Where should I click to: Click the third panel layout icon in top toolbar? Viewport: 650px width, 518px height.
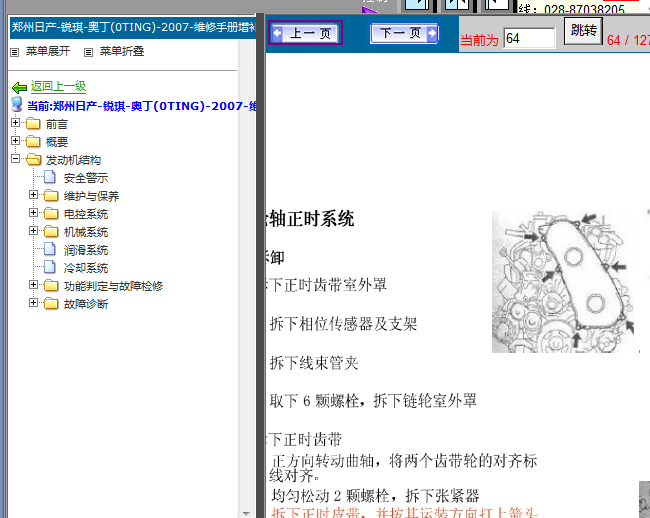coord(497,5)
